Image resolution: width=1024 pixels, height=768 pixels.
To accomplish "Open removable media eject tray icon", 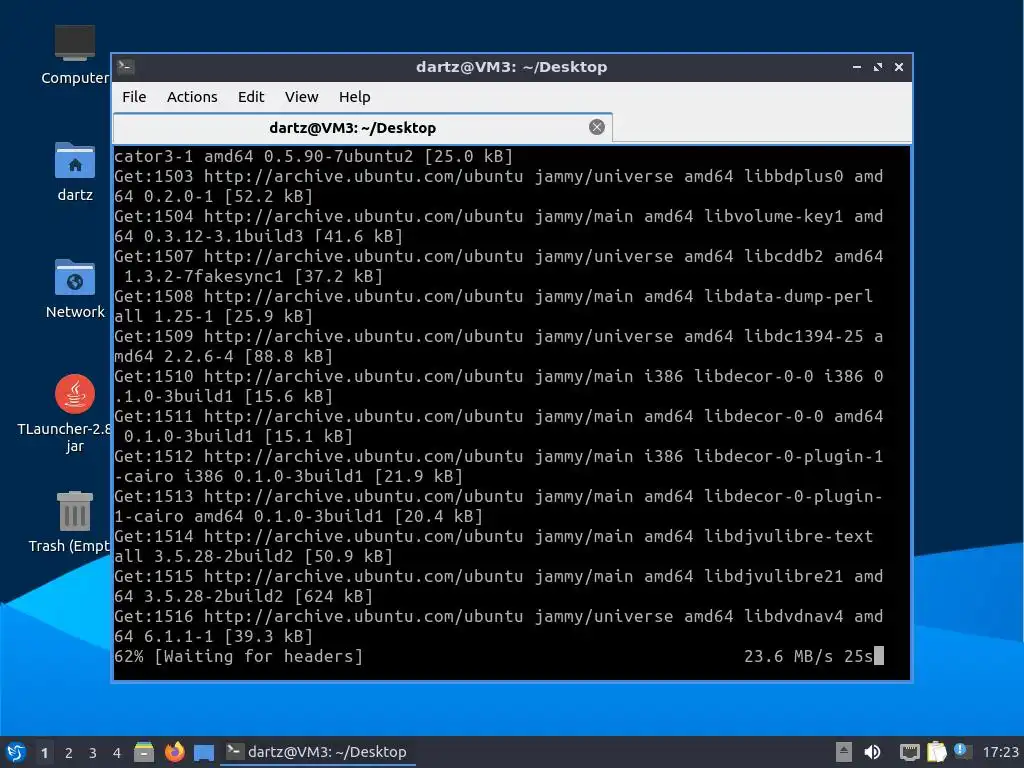I will 843,752.
